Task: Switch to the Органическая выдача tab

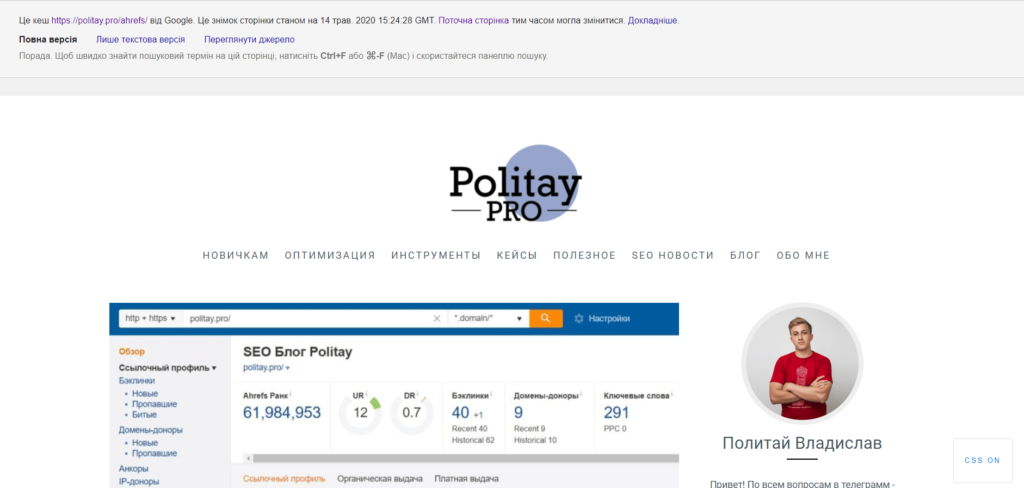Action: (x=379, y=479)
